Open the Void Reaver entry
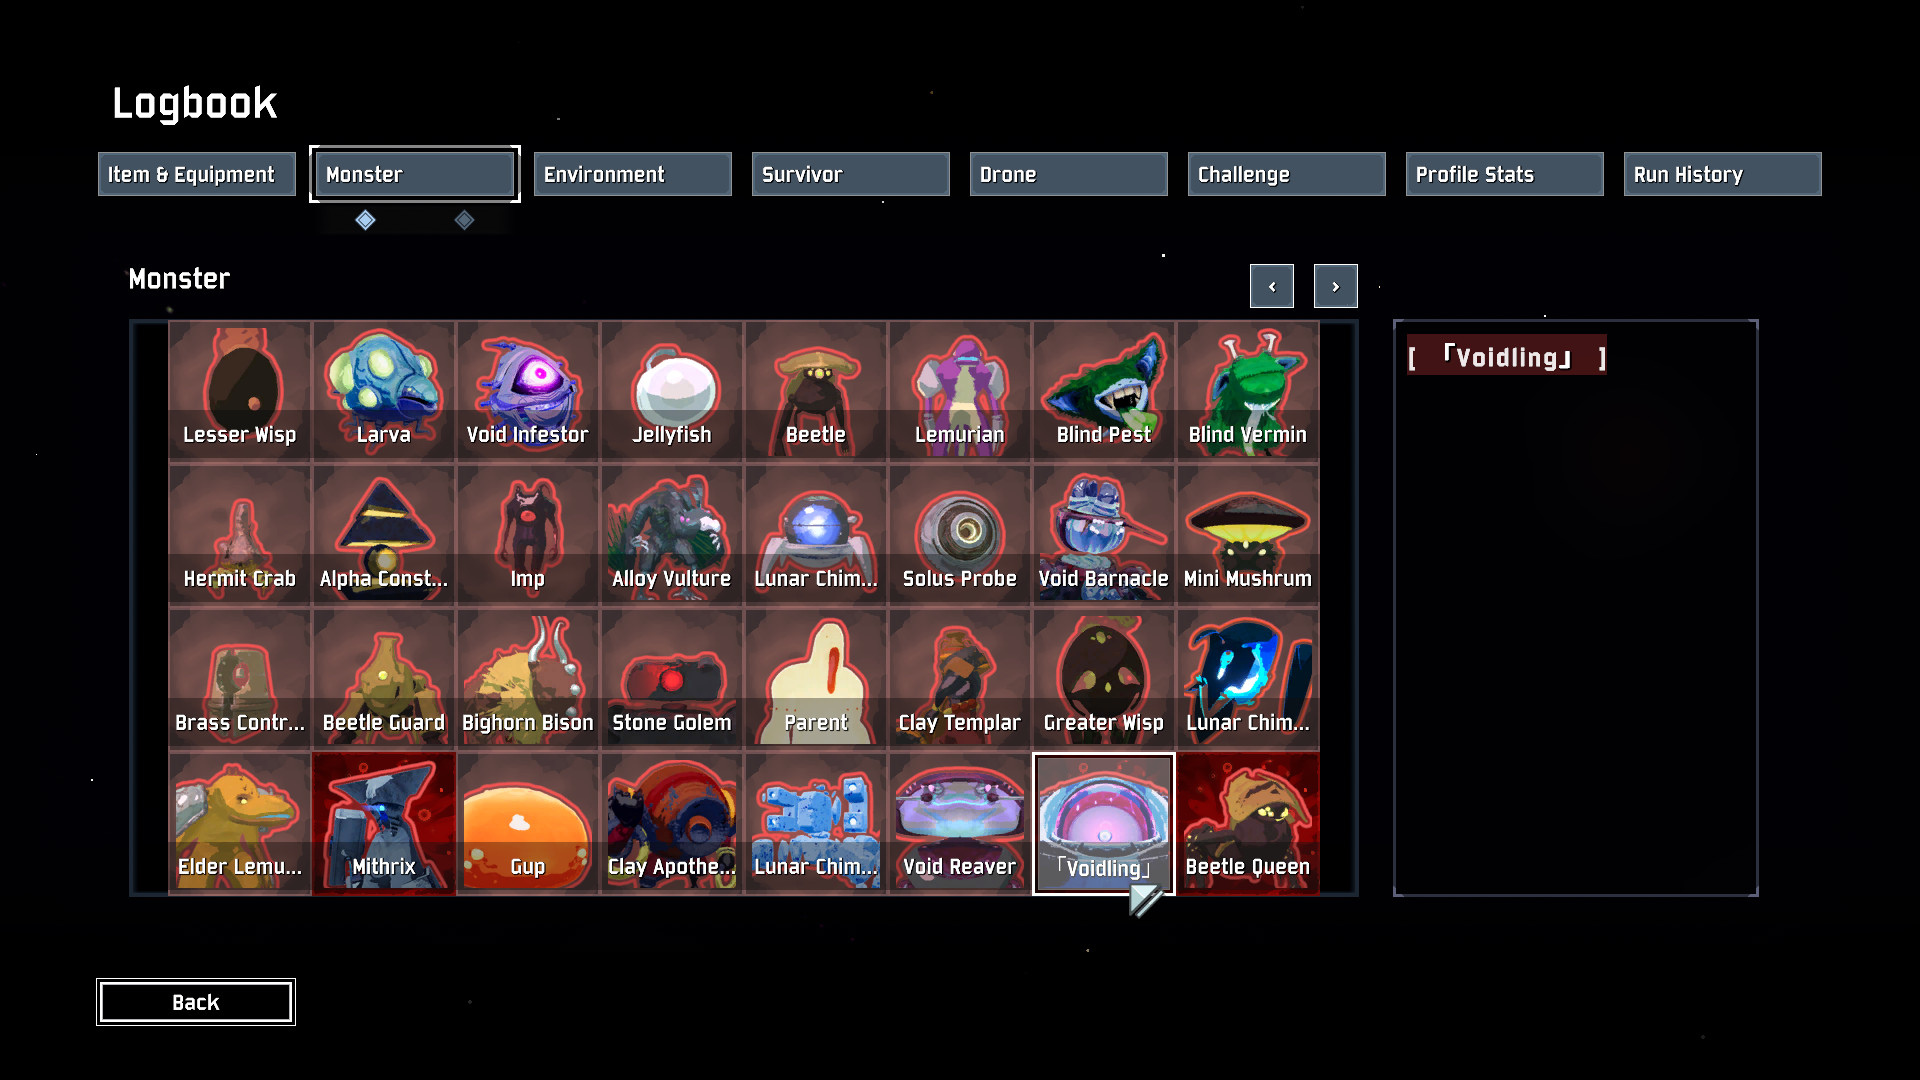1920x1080 pixels. click(960, 823)
